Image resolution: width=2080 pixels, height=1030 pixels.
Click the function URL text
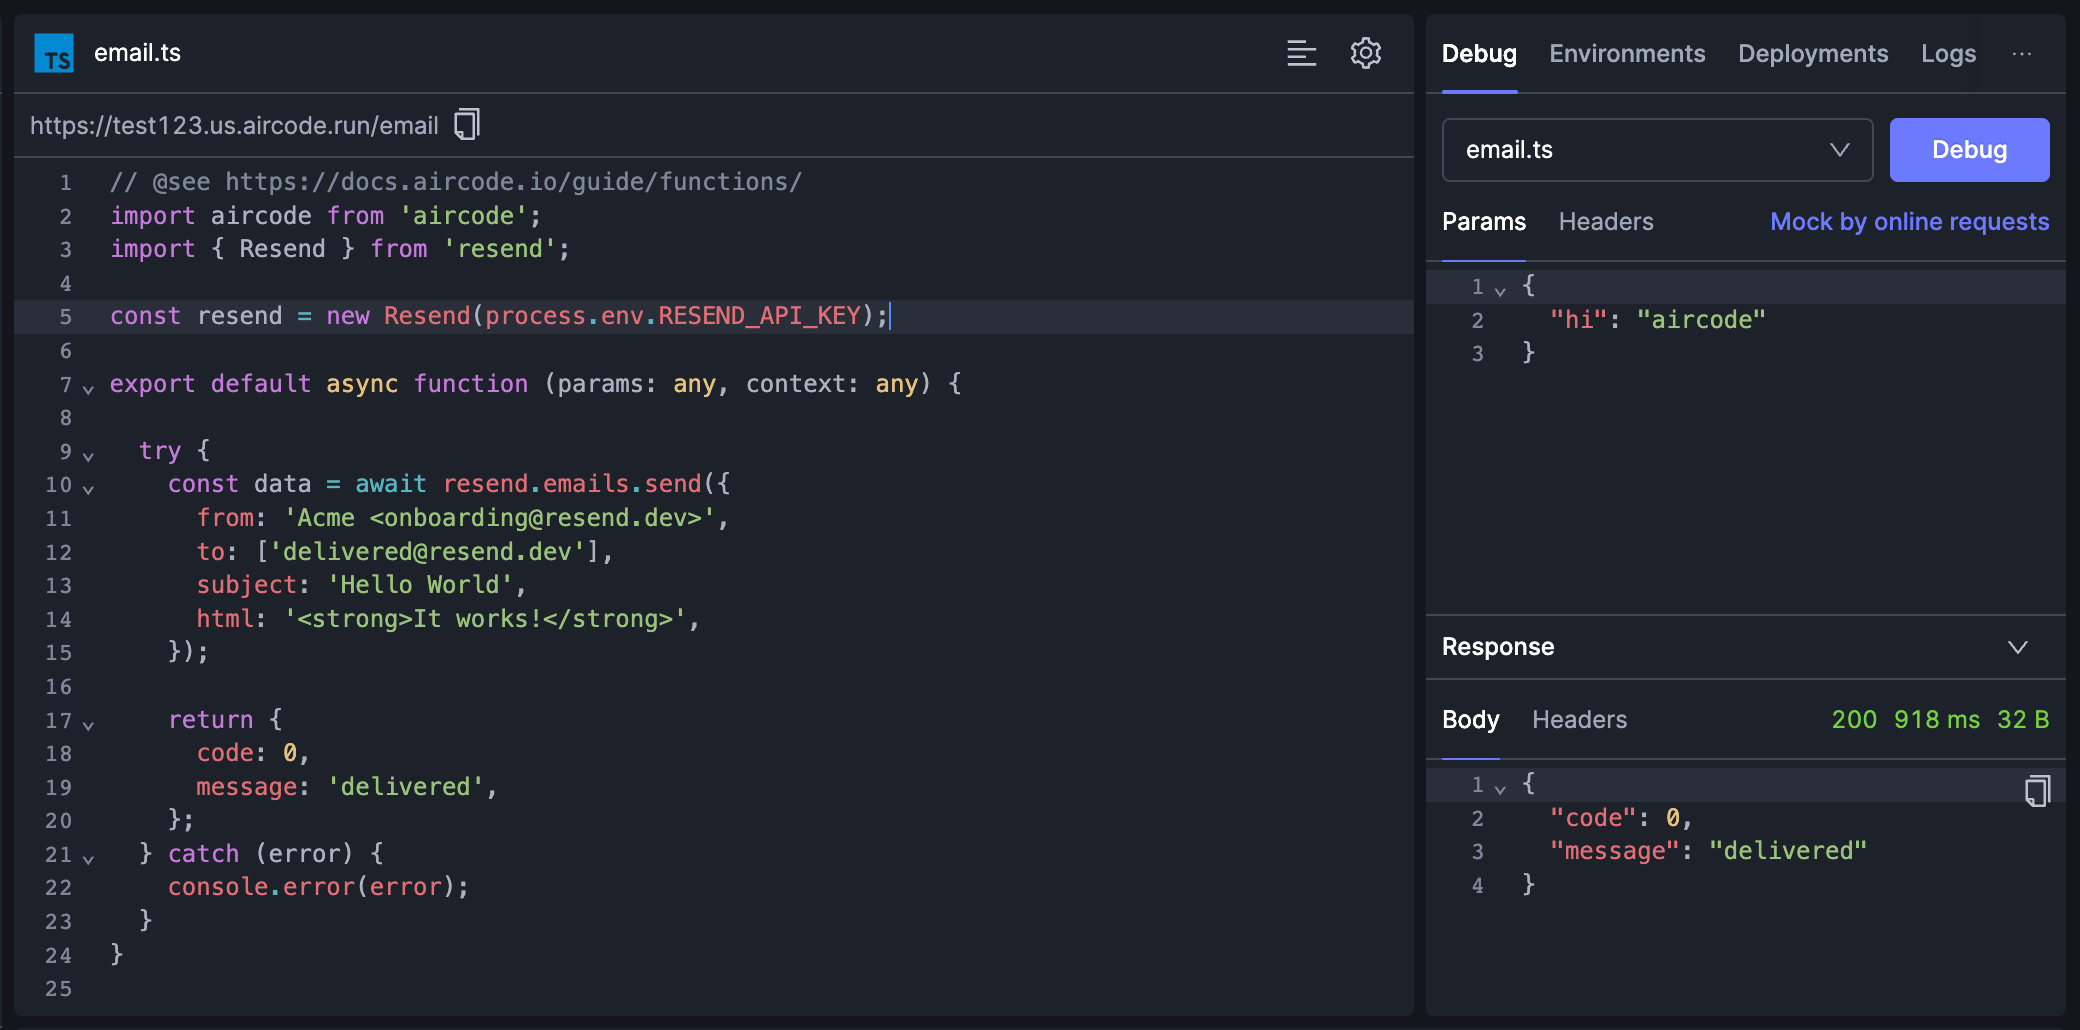click(234, 125)
